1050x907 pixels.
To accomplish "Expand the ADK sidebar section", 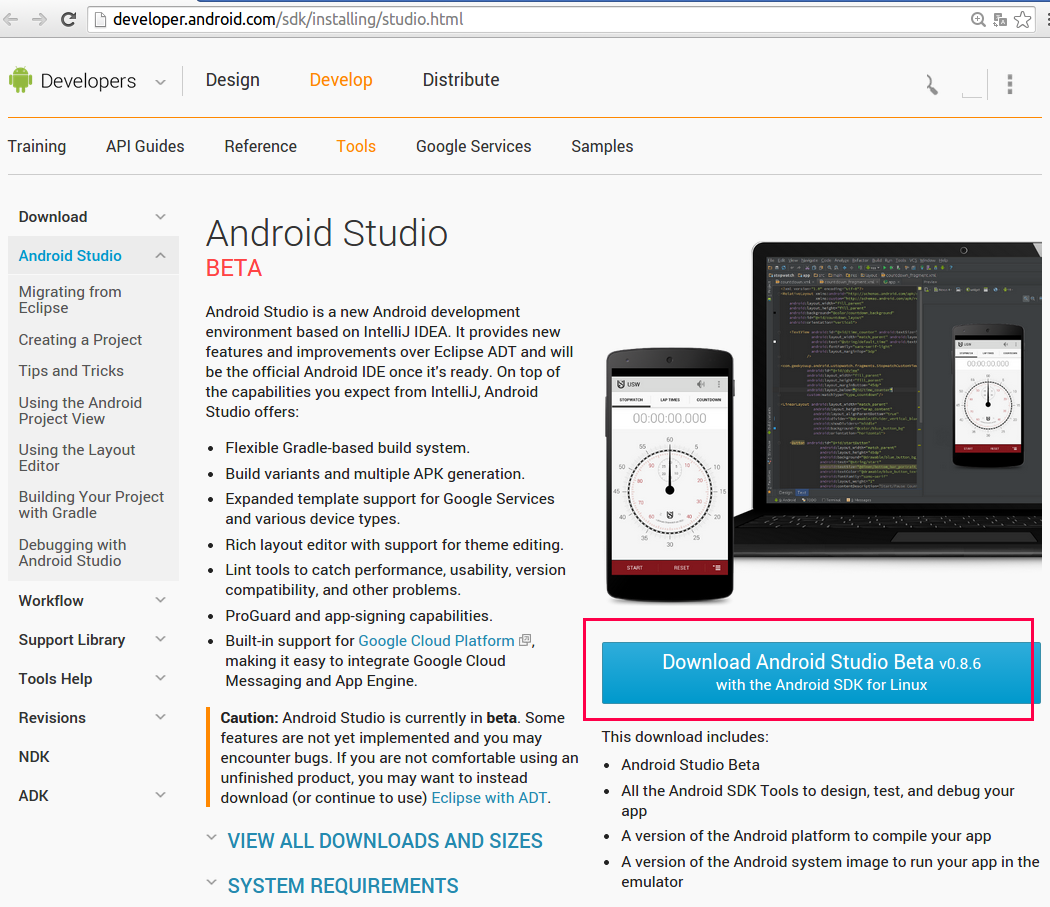I will [x=160, y=794].
